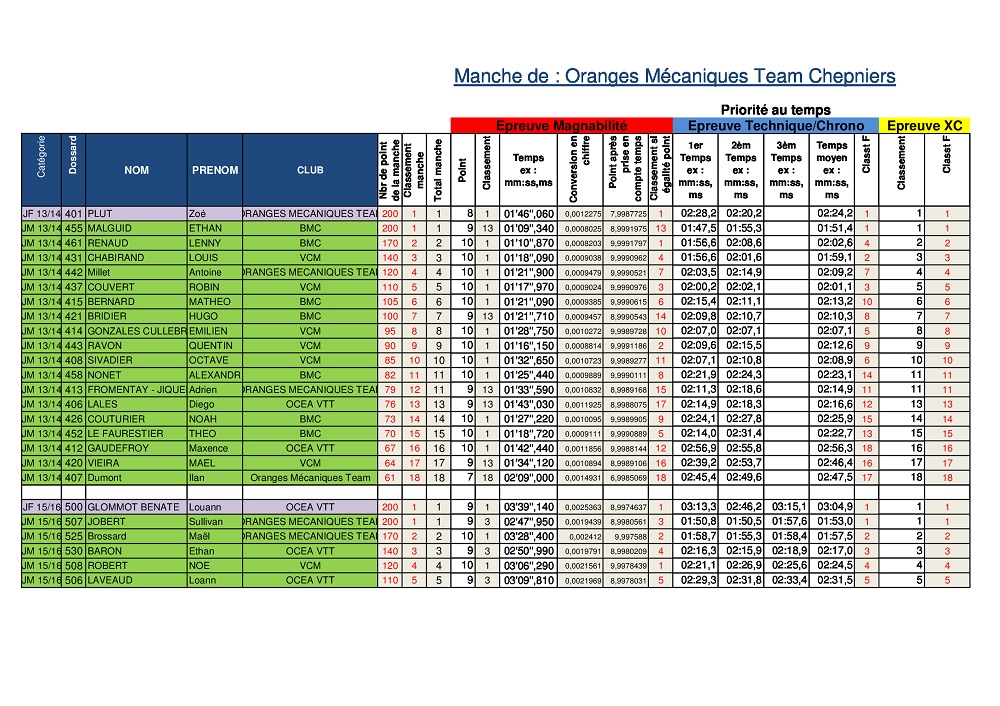Select the '3èm Temps' column header
Screen dimensions: 1000x706
click(x=786, y=170)
